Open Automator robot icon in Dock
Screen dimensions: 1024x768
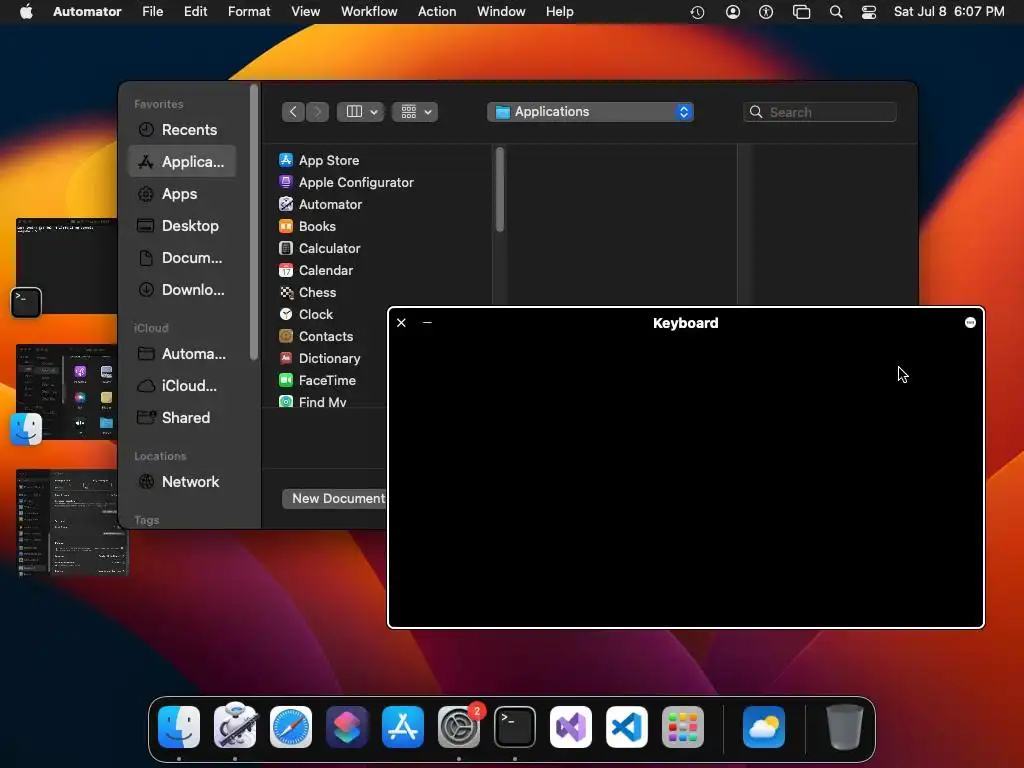[235, 726]
